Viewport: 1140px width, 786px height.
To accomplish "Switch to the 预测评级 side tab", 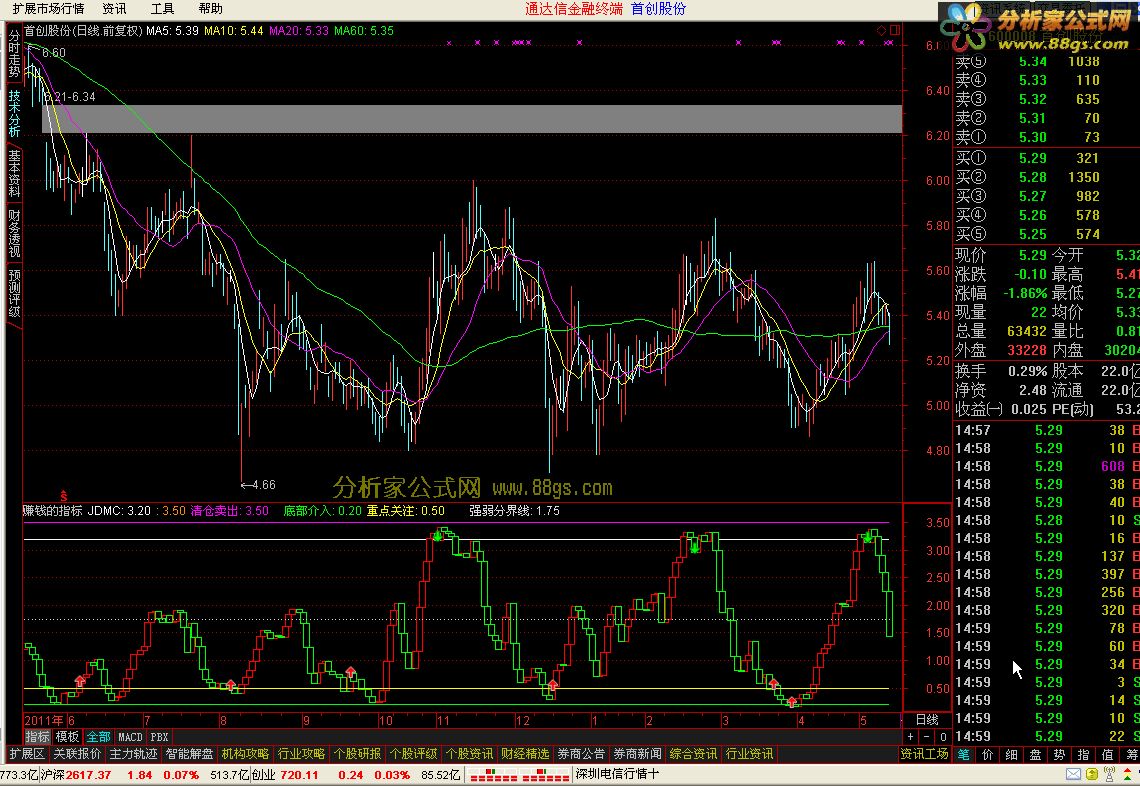I will [14, 293].
